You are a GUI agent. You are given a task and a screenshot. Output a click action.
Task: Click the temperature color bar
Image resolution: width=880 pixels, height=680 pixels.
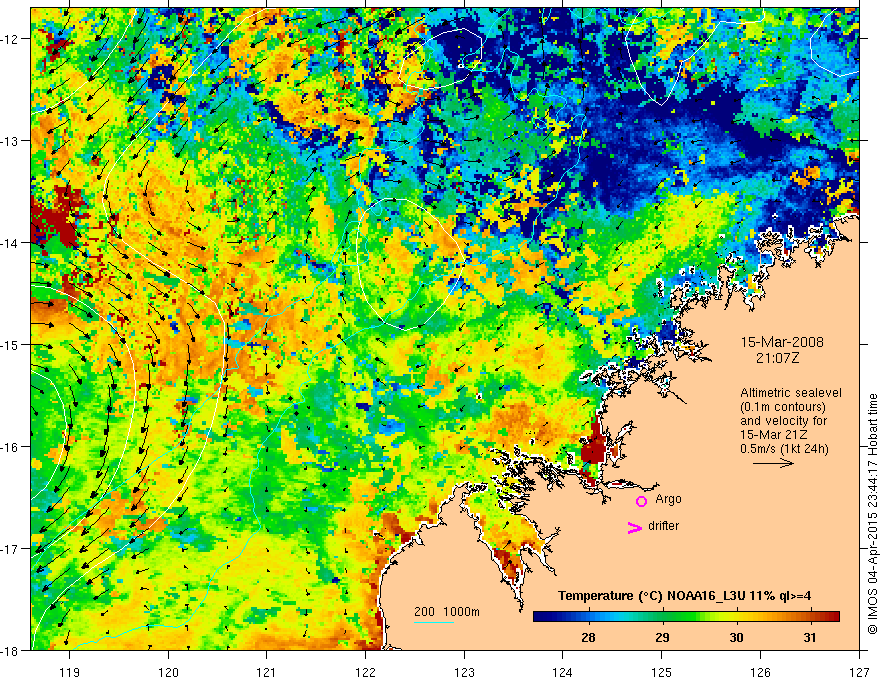pyautogui.click(x=686, y=616)
